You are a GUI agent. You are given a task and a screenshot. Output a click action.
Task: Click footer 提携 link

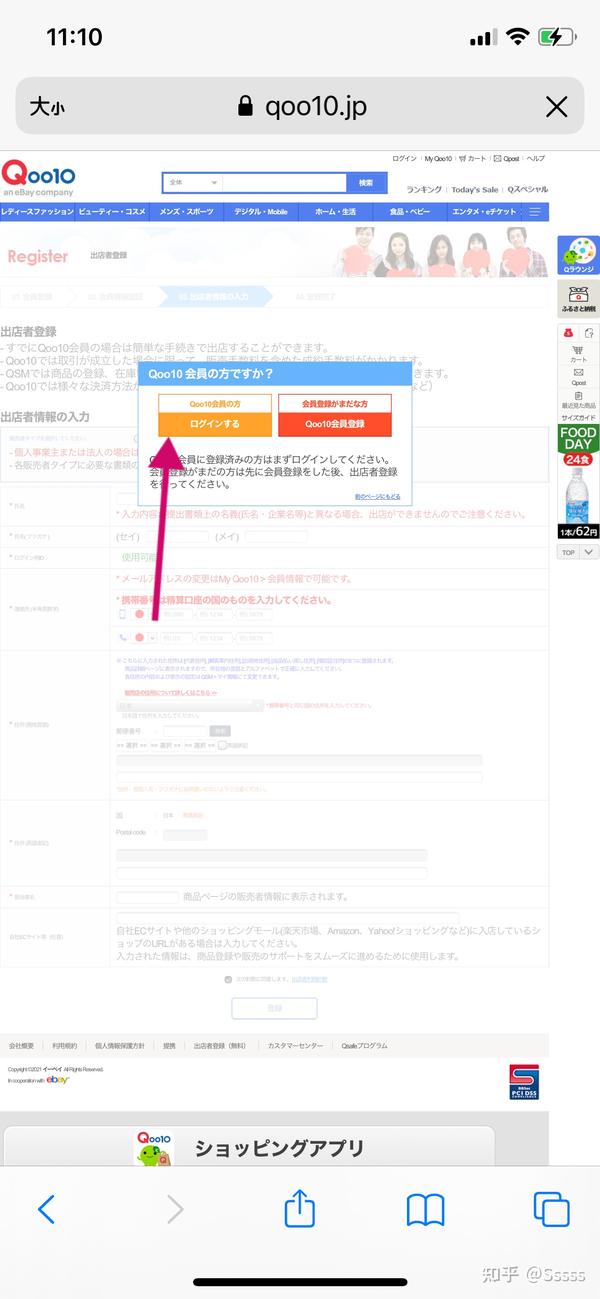click(169, 1045)
